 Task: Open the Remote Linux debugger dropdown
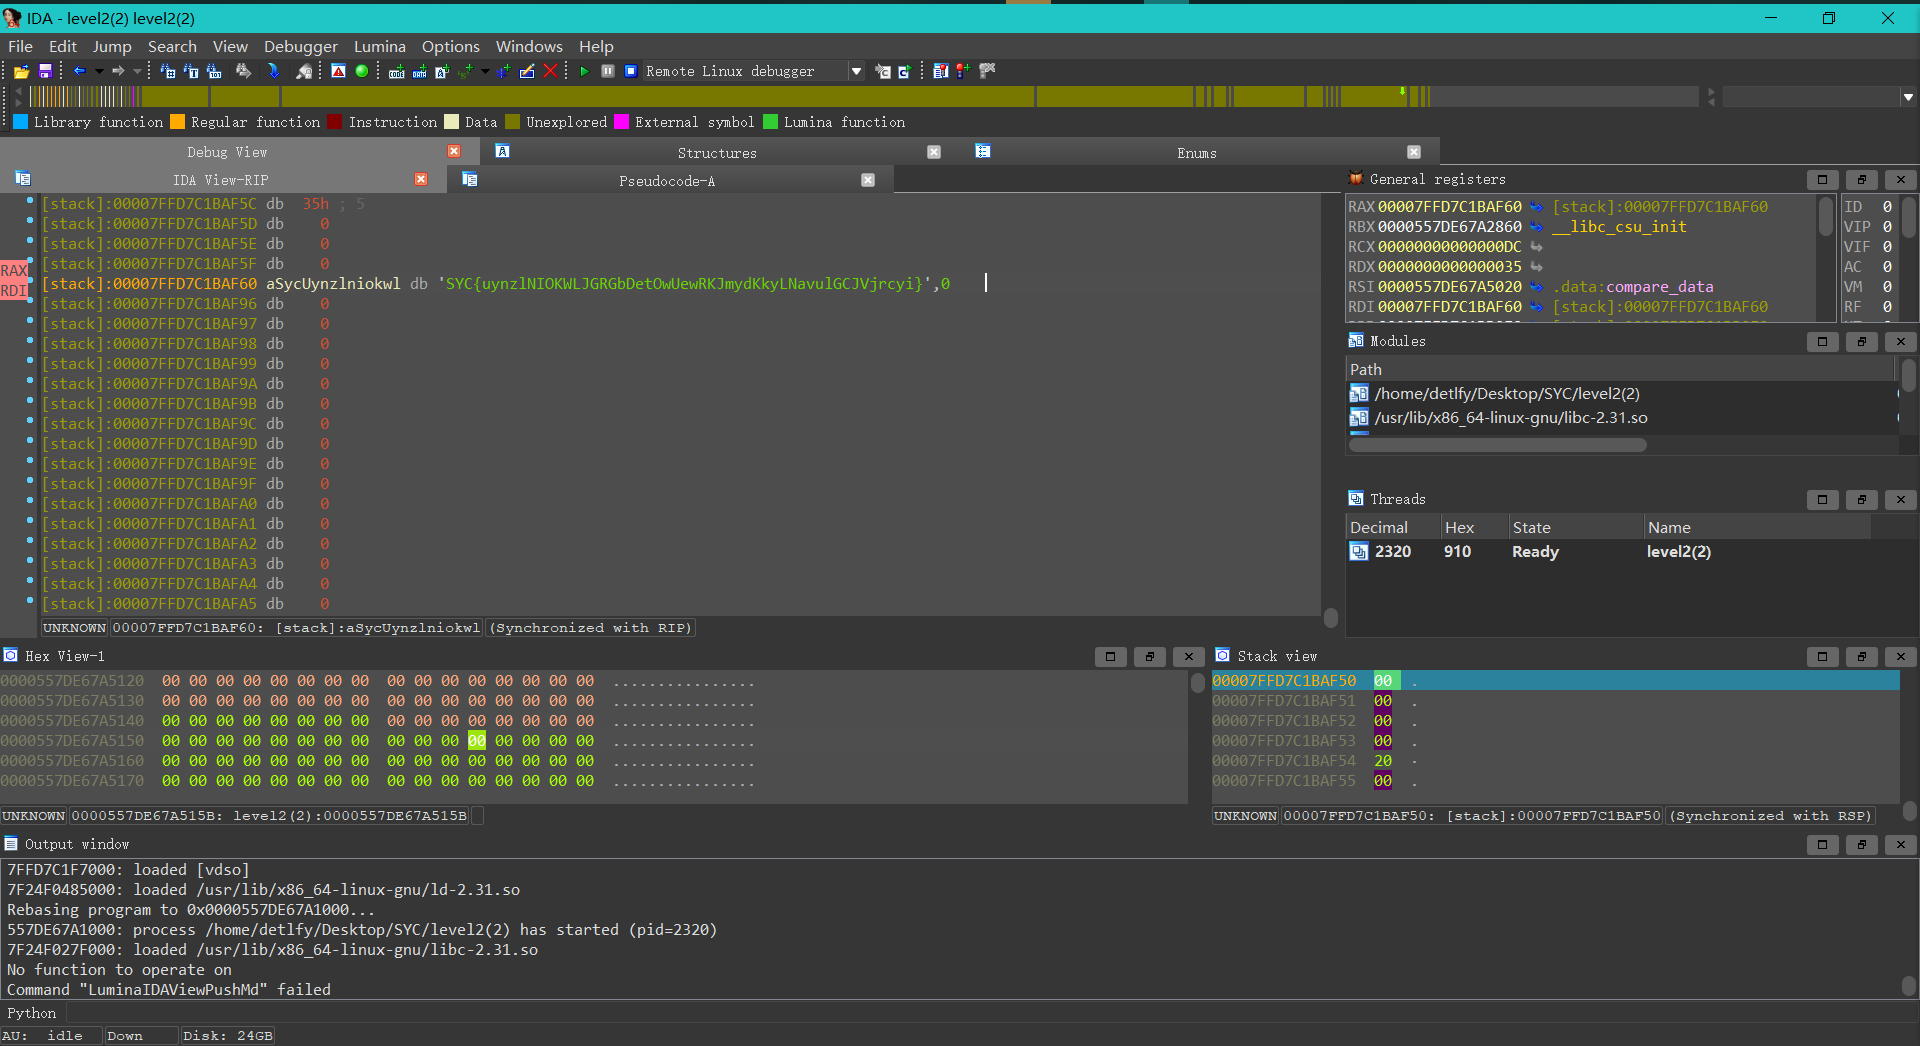[856, 71]
